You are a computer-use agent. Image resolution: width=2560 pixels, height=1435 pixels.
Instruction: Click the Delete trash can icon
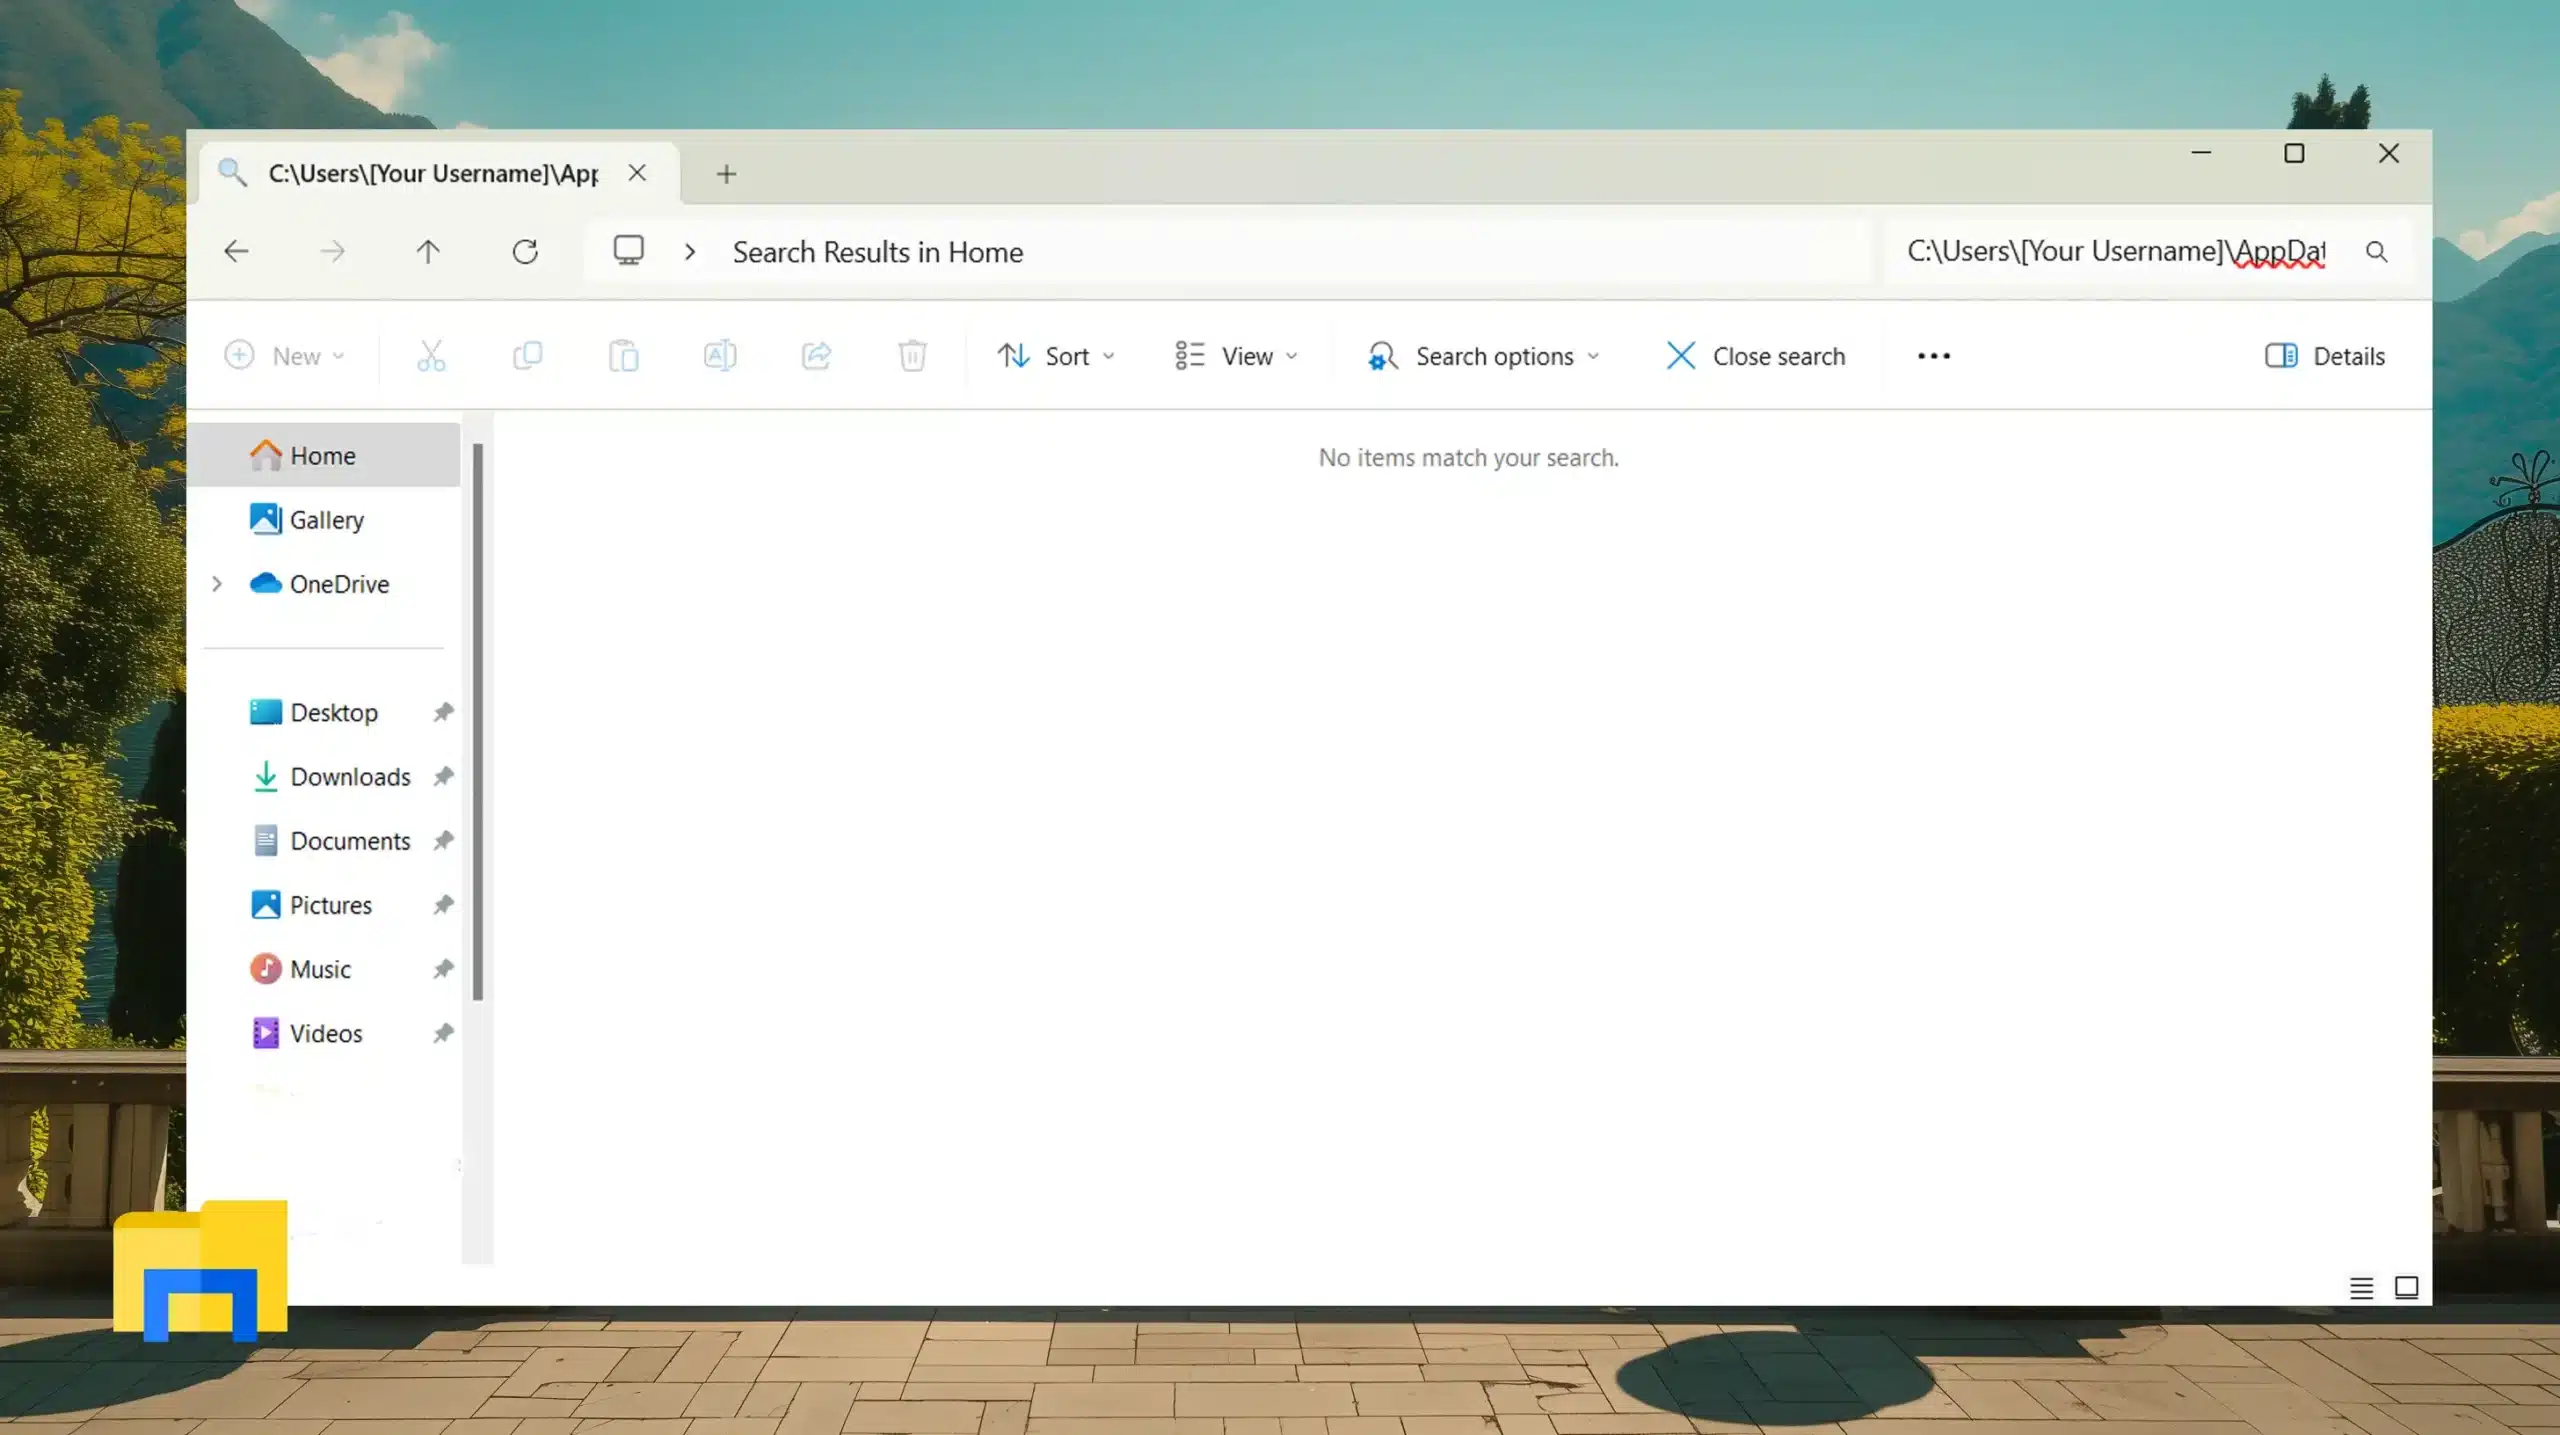[x=912, y=356]
